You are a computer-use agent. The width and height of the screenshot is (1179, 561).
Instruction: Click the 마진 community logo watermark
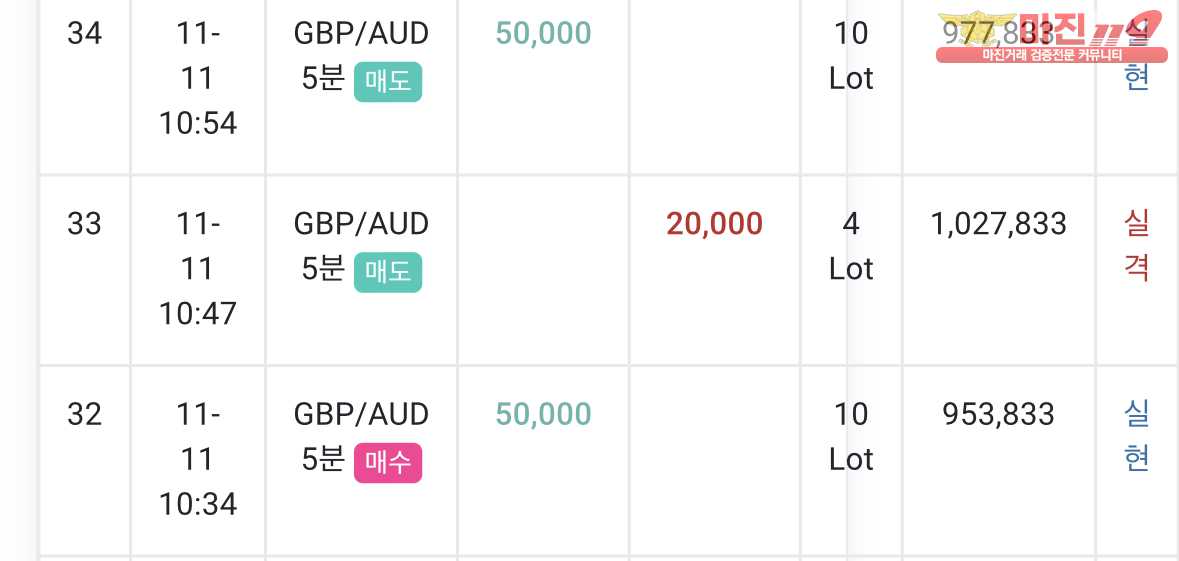(1052, 36)
